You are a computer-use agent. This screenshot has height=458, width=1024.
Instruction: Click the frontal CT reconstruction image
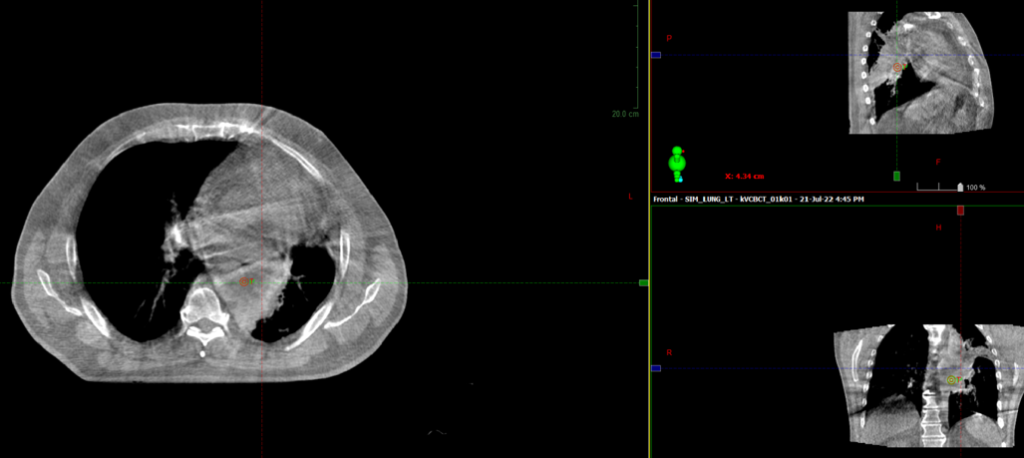pos(925,385)
